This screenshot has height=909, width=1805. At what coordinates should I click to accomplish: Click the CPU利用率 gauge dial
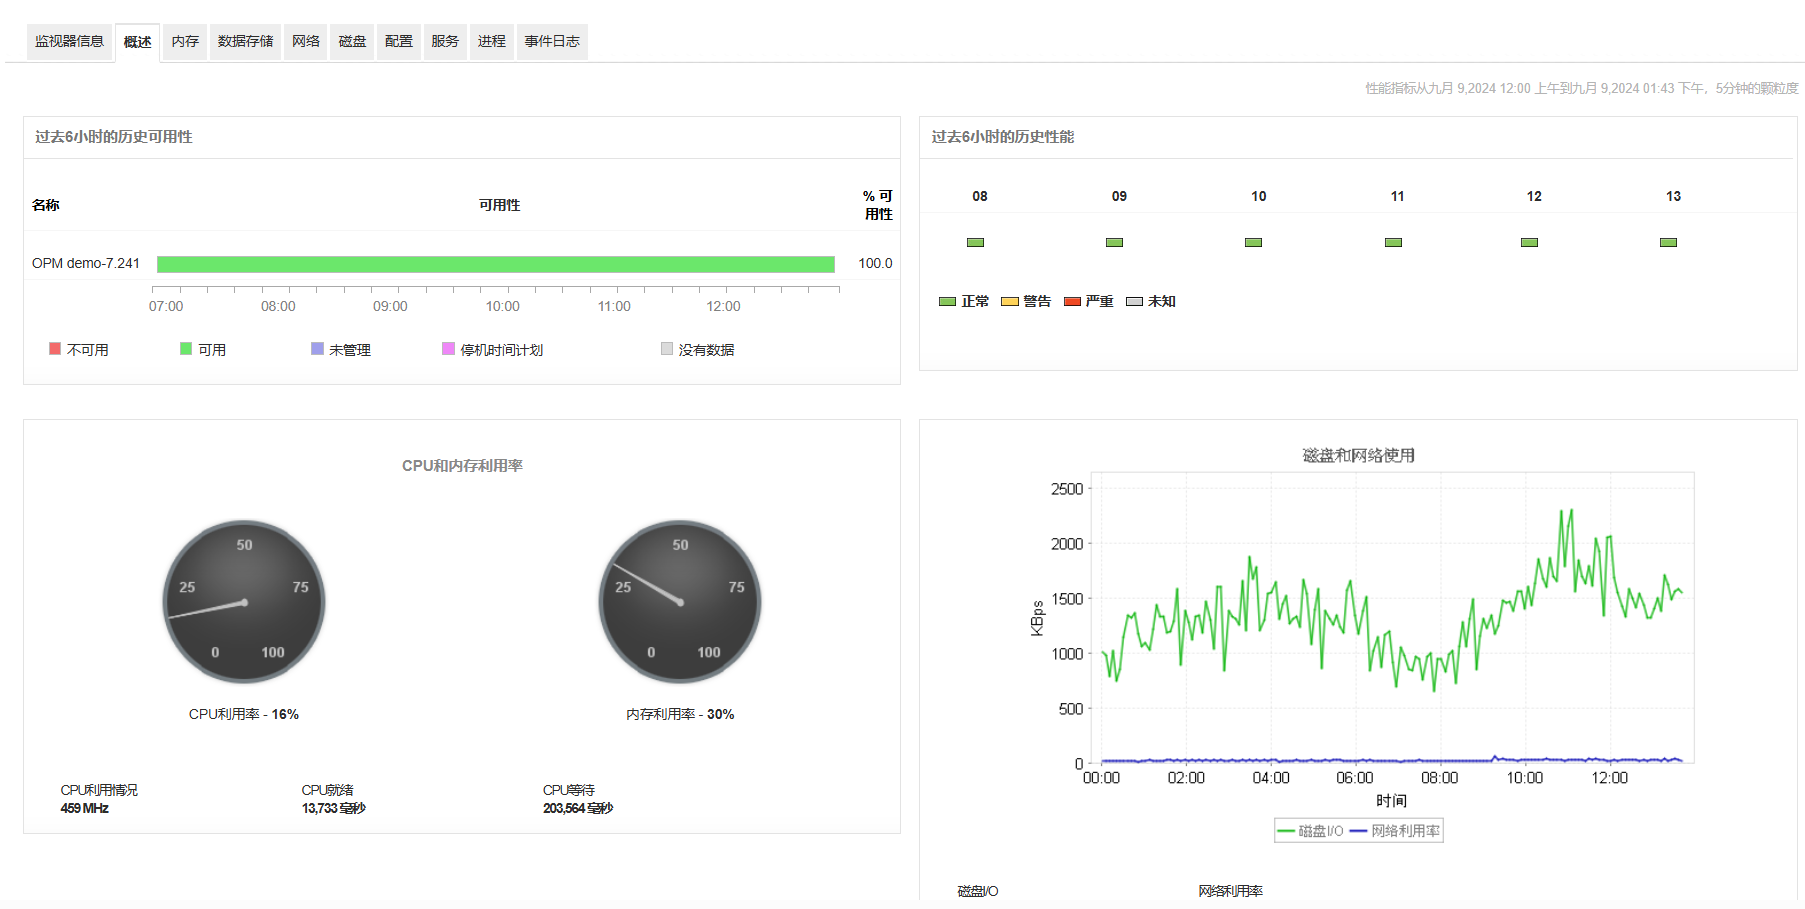244,602
